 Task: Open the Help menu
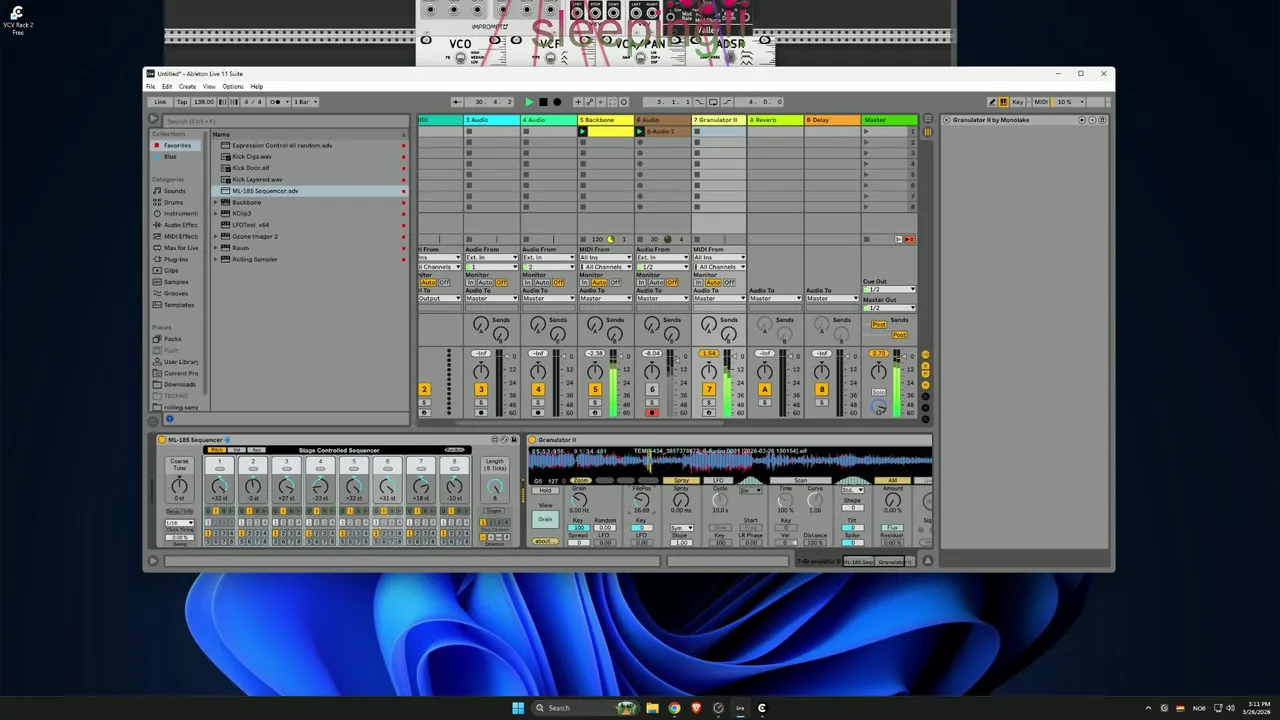coord(256,86)
